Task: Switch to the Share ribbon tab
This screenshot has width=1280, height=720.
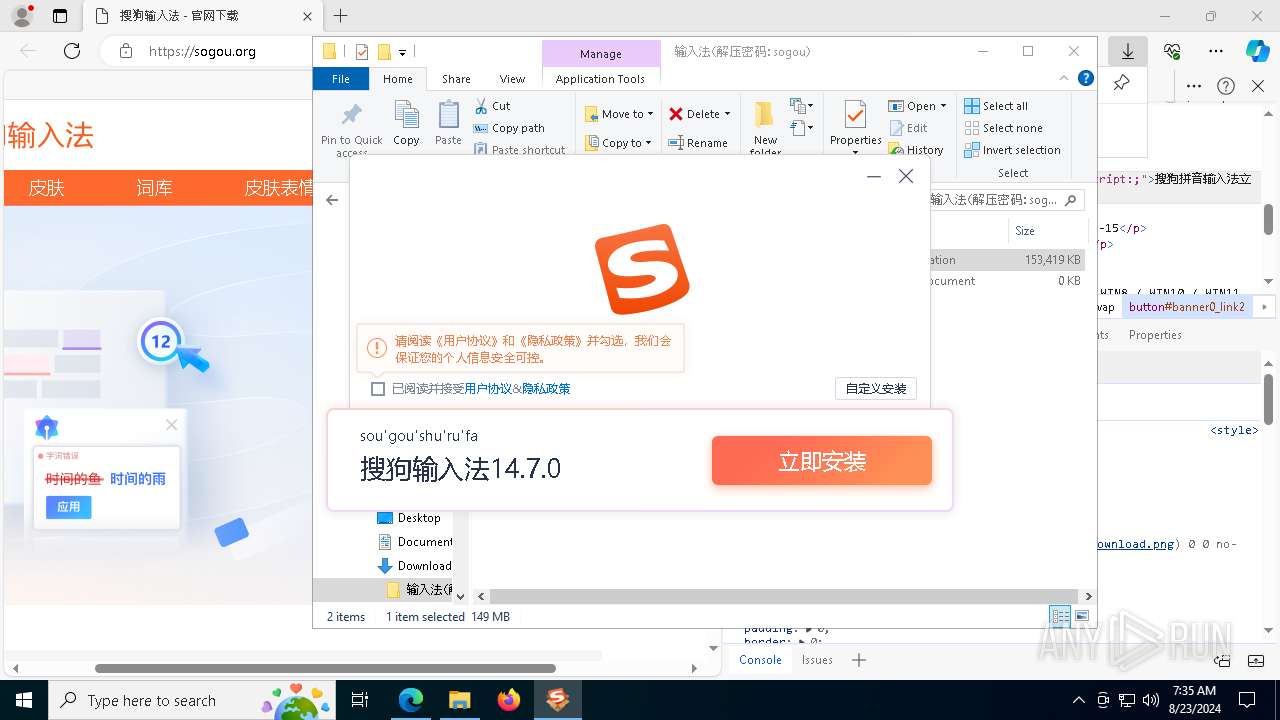Action: coord(456,79)
